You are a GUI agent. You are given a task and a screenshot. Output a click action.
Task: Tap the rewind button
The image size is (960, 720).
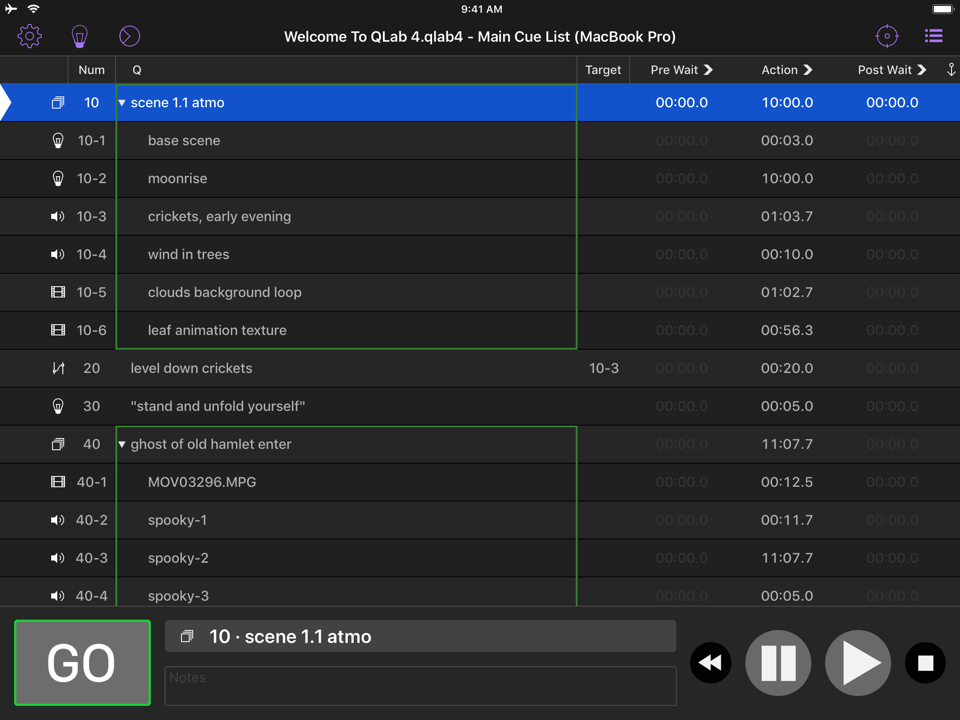pos(711,663)
